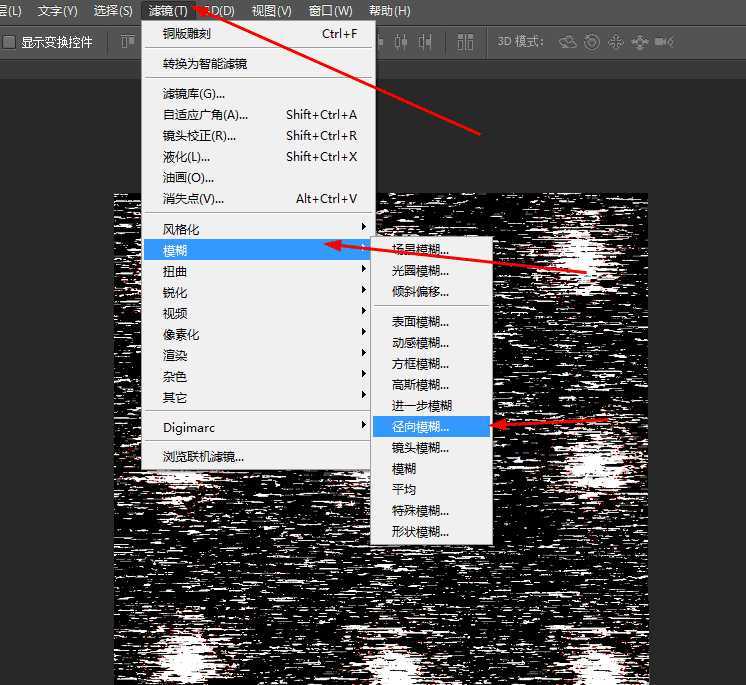
Task: Click 浏览联机滤镜... at the menu bottom
Action: [x=203, y=456]
